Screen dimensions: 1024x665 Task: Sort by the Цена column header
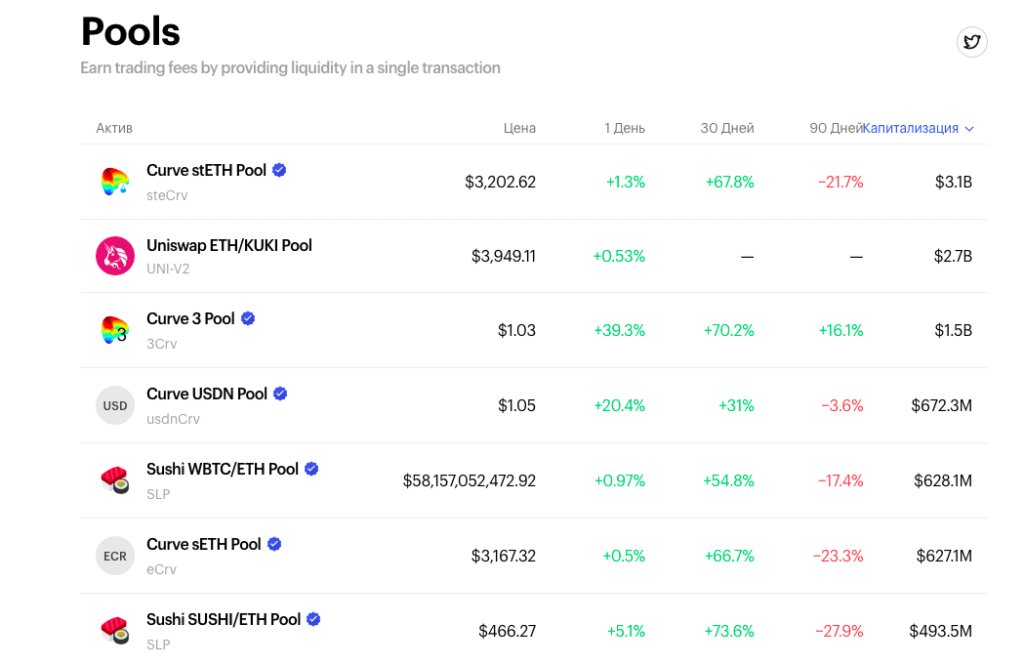(x=519, y=128)
